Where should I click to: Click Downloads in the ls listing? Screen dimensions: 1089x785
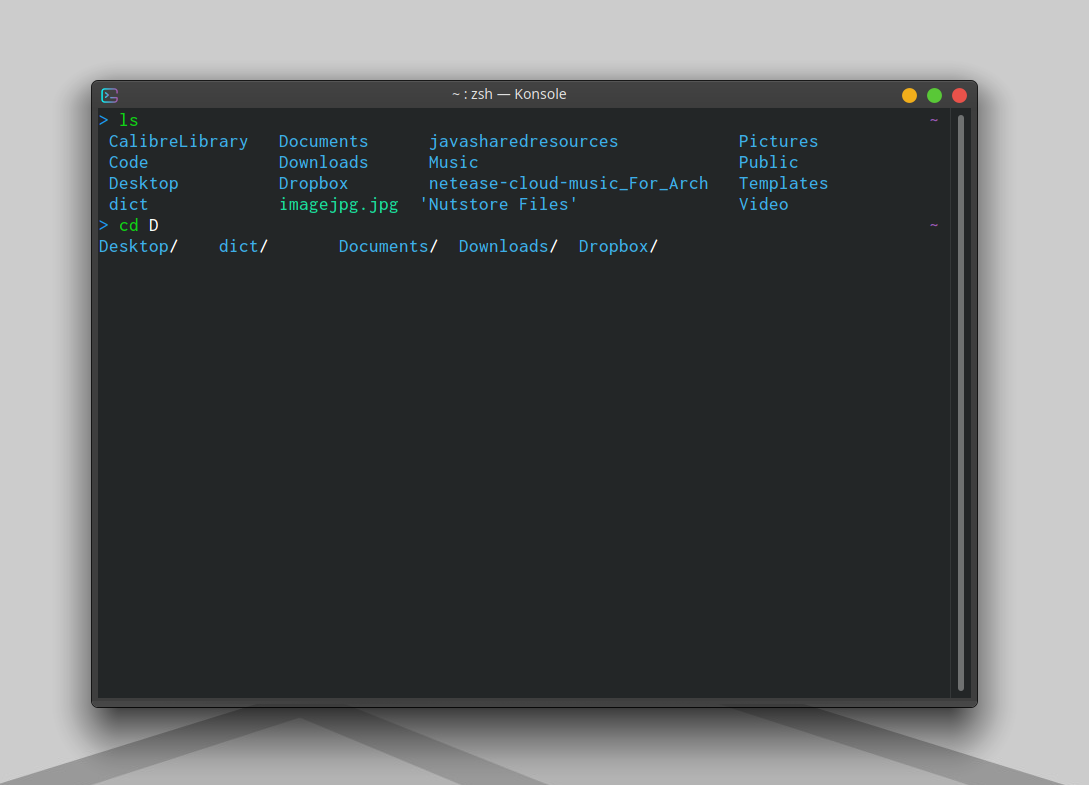click(324, 162)
